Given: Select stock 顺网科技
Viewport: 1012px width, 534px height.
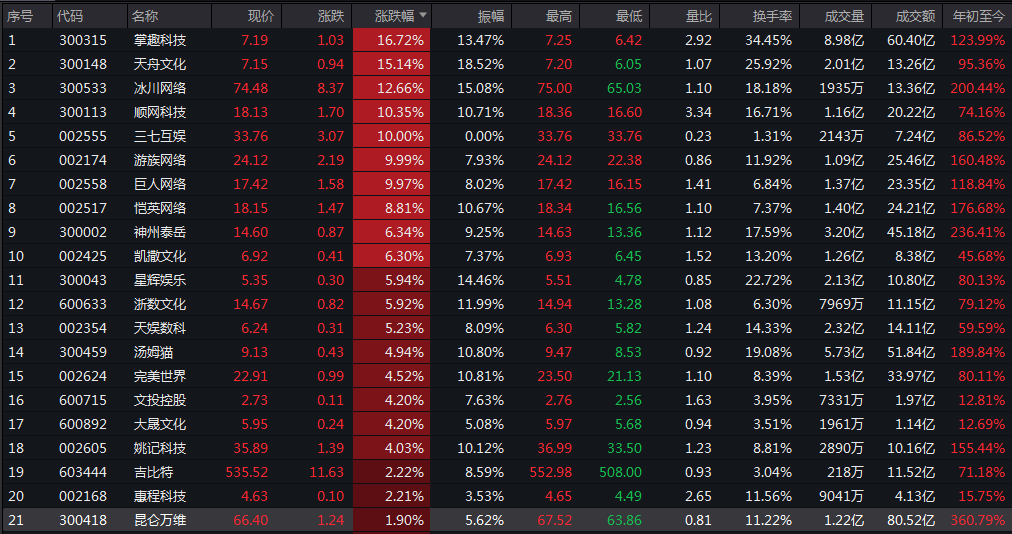Looking at the screenshot, I should click(x=159, y=112).
